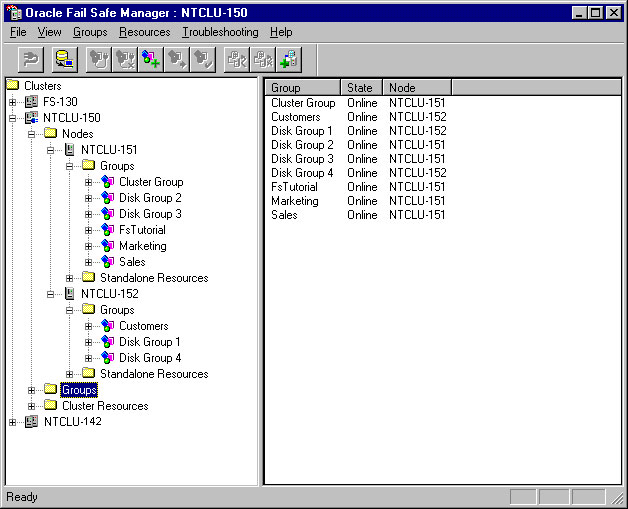The image size is (628, 509).
Task: Expand the highlighted Groups folder
Action: (32, 390)
